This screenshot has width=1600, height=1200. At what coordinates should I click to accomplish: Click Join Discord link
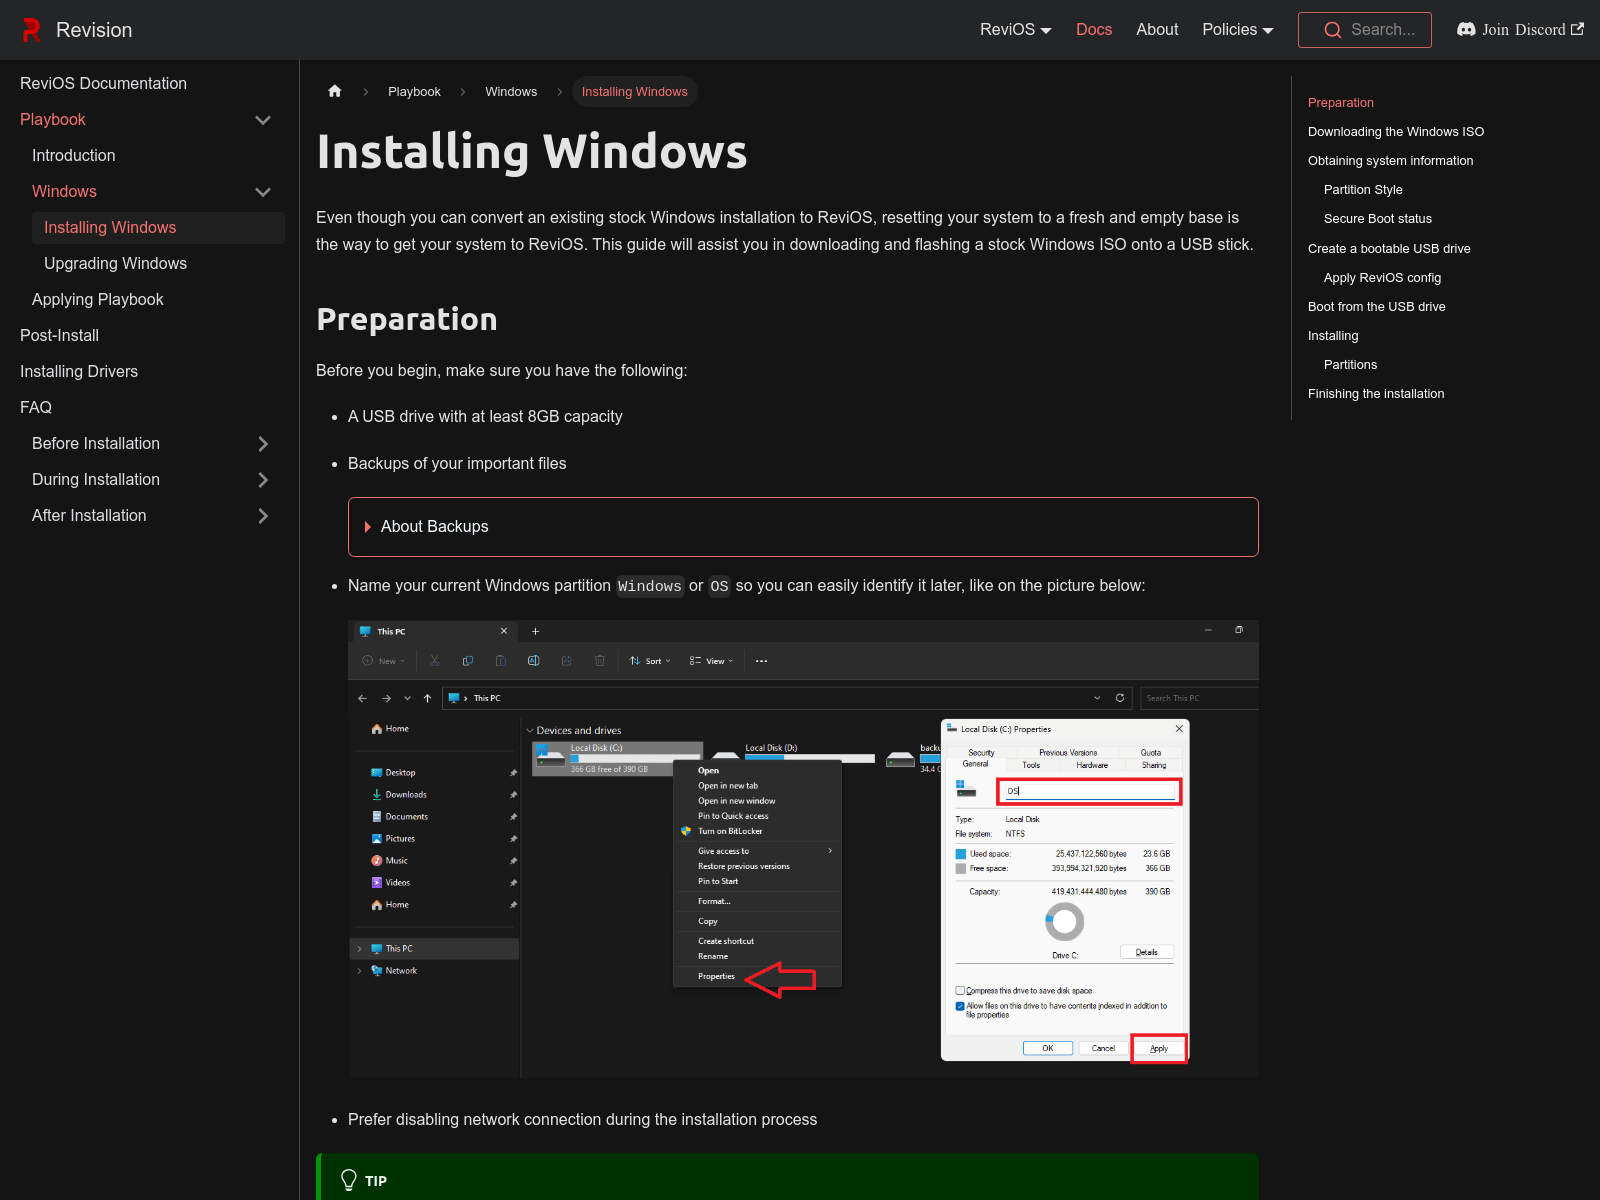pyautogui.click(x=1521, y=30)
